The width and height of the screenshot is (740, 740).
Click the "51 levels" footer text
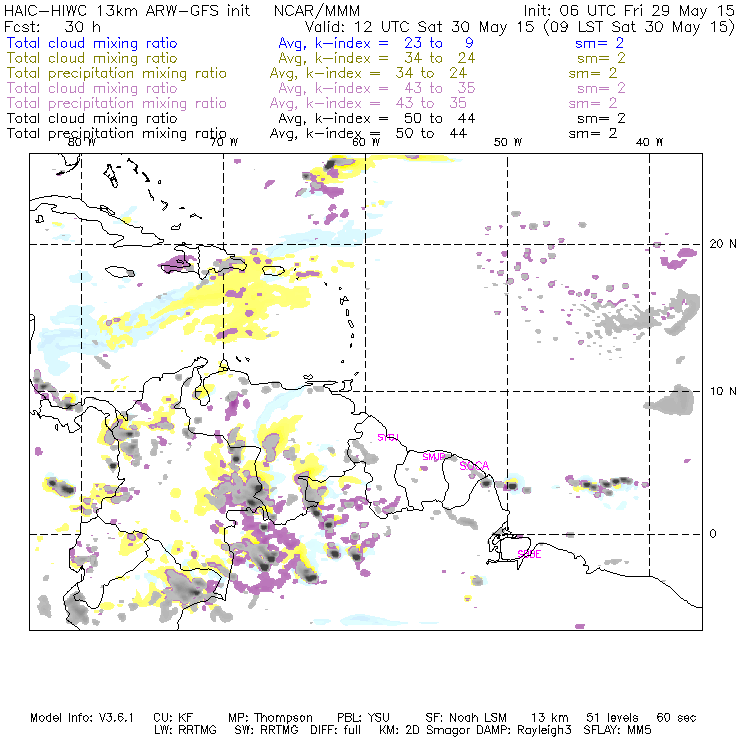coord(612,718)
